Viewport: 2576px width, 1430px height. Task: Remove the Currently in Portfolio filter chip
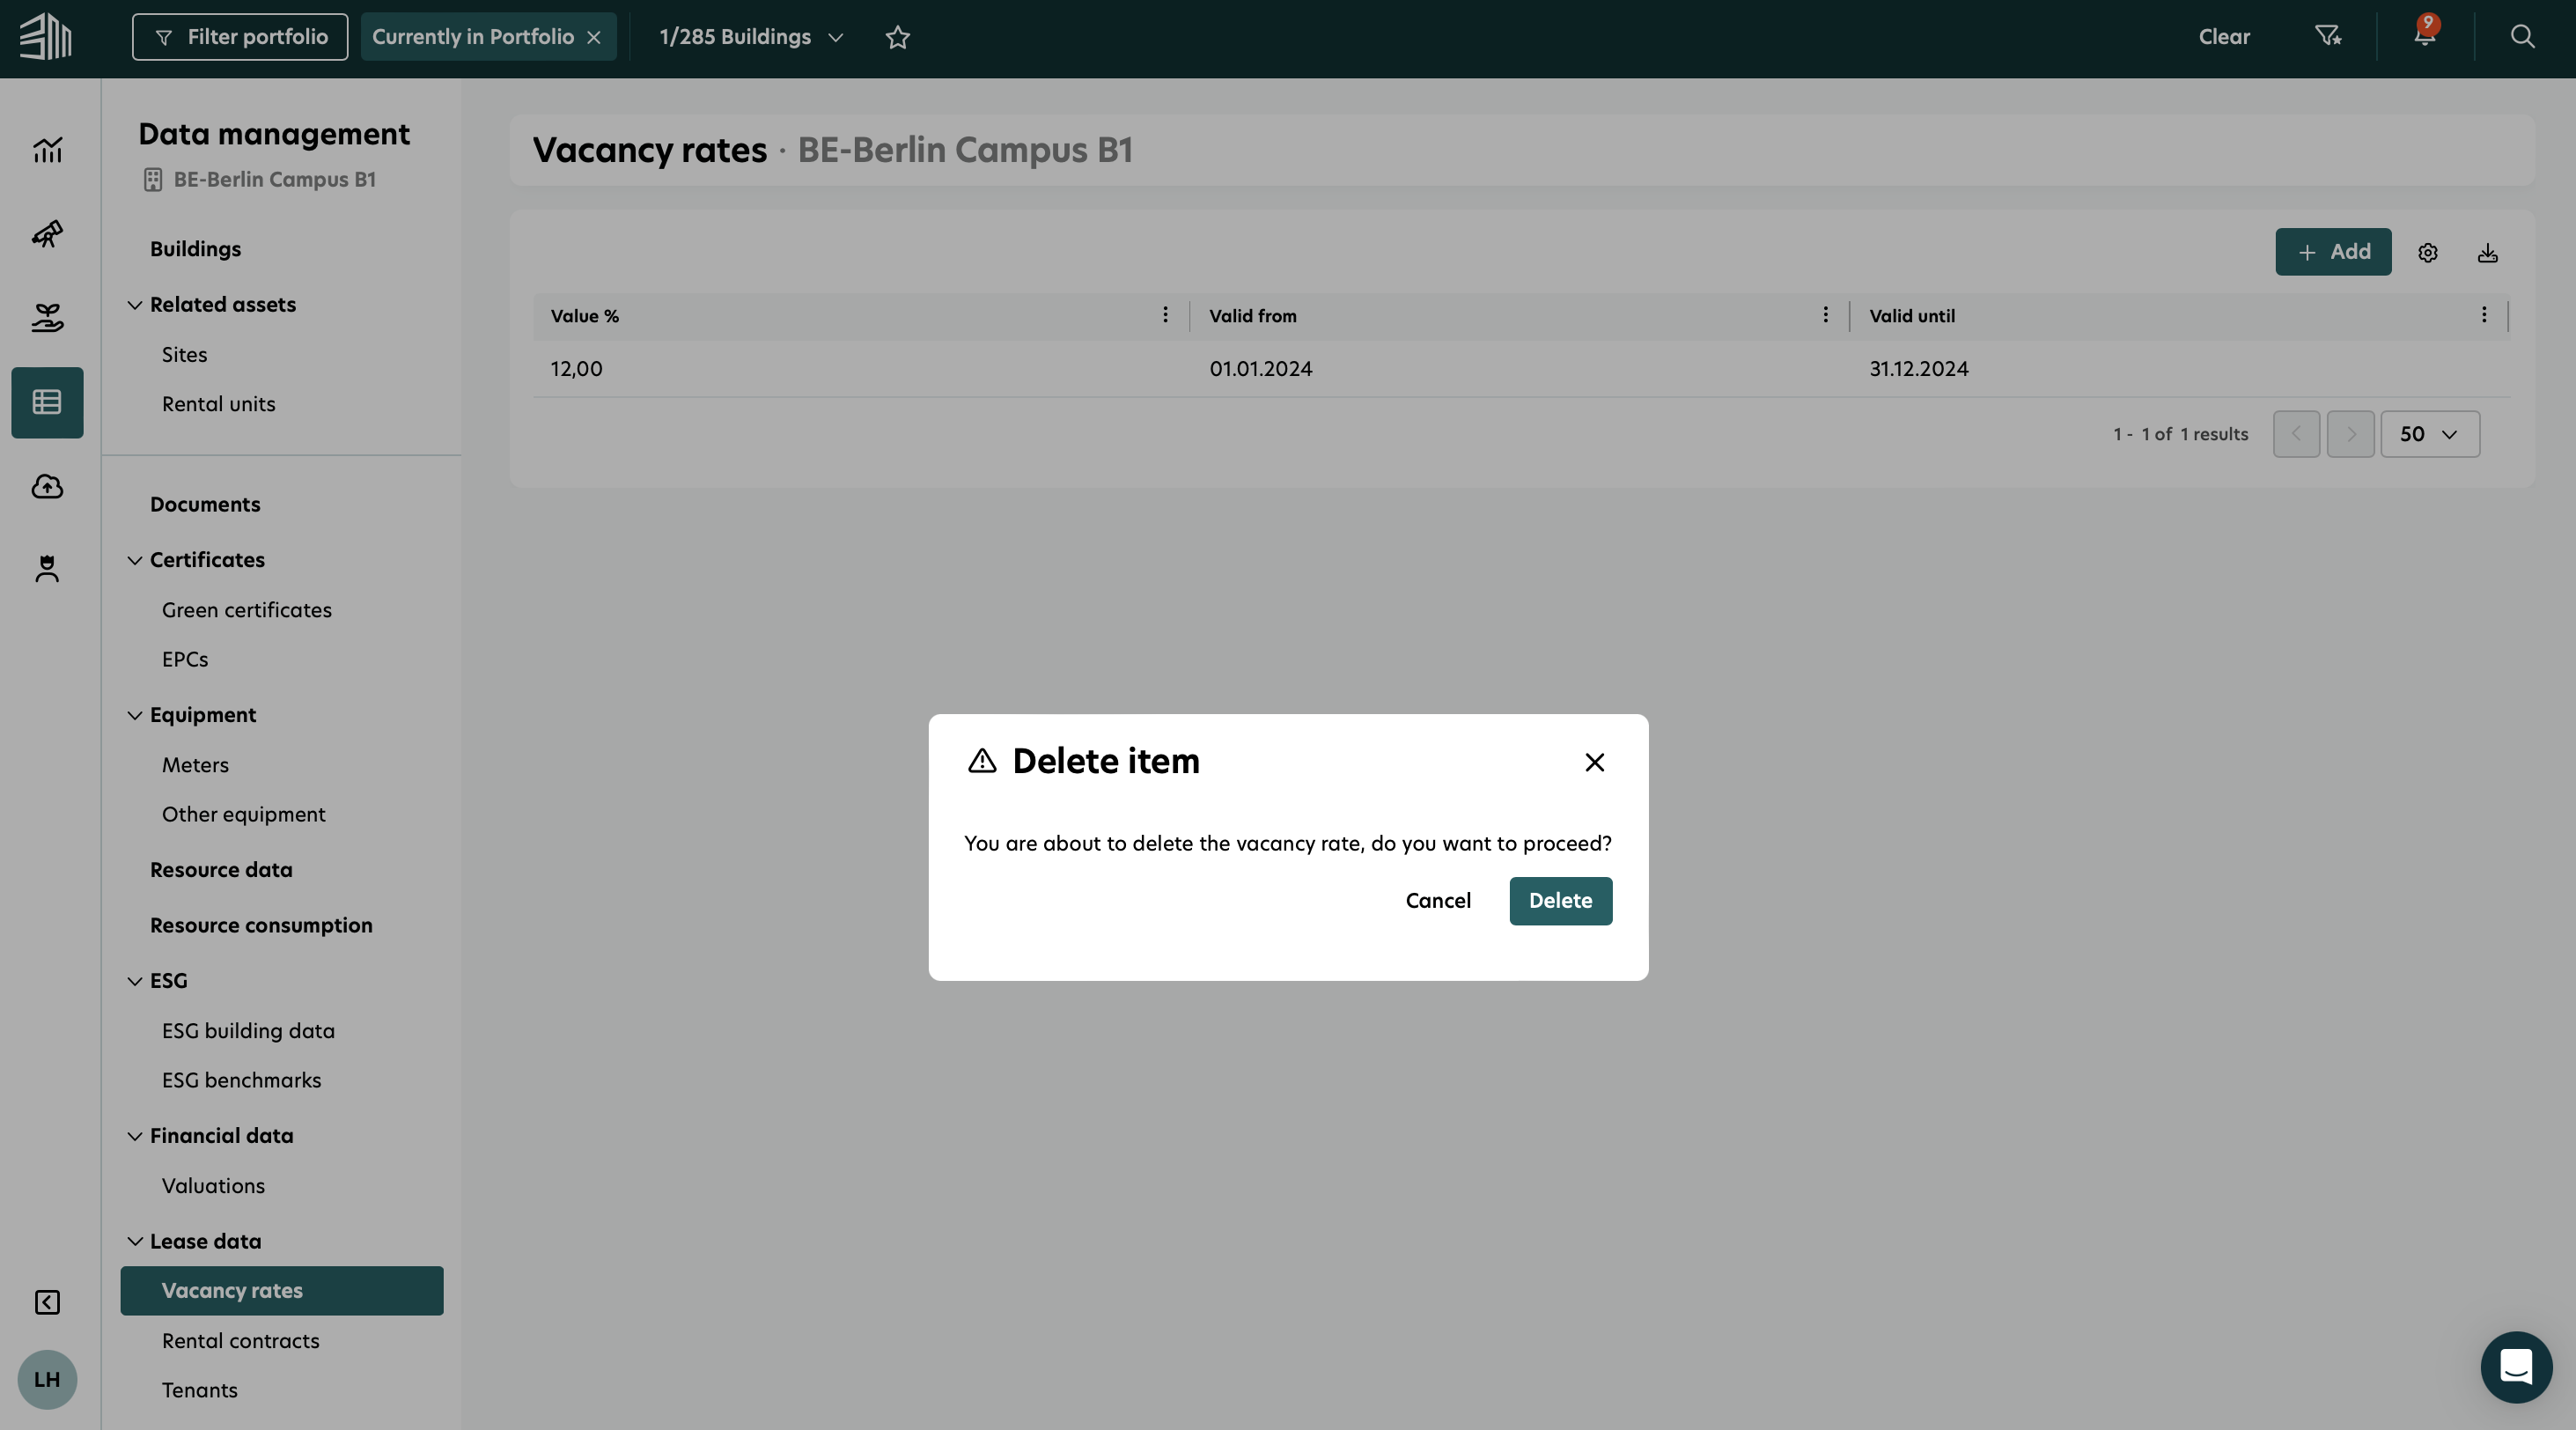(594, 37)
